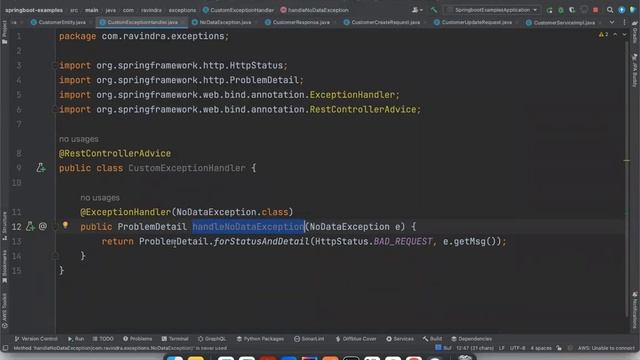Click the exceptions breadcrumb folder
The image size is (640, 360).
click(x=182, y=10)
